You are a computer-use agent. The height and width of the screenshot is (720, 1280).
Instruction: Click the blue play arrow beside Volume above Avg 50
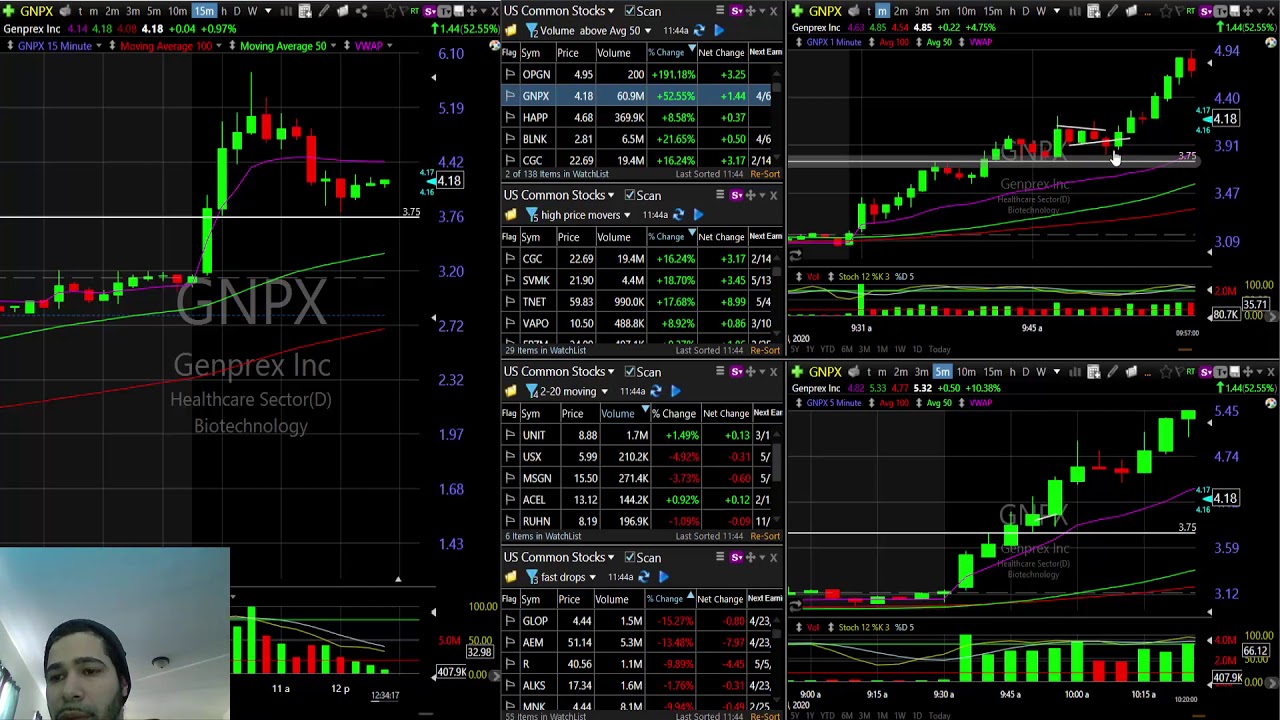pyautogui.click(x=719, y=31)
